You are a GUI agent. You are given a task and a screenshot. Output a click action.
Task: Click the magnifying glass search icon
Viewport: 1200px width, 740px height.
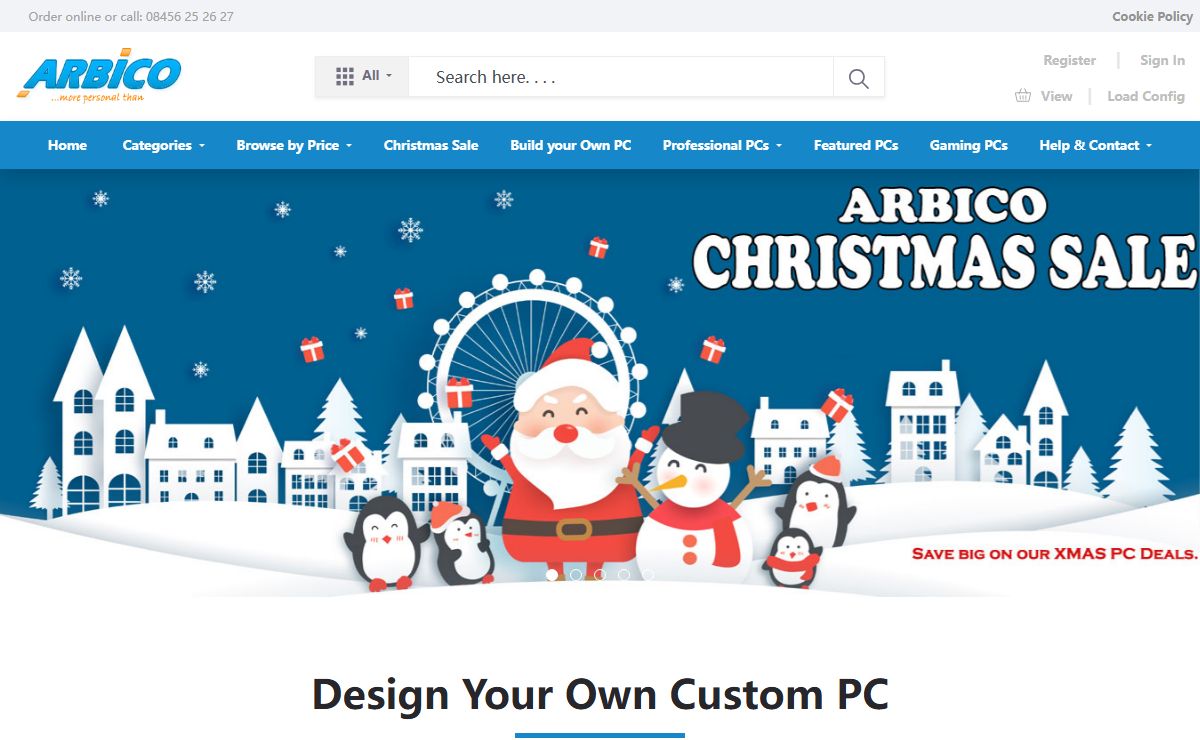click(x=858, y=77)
